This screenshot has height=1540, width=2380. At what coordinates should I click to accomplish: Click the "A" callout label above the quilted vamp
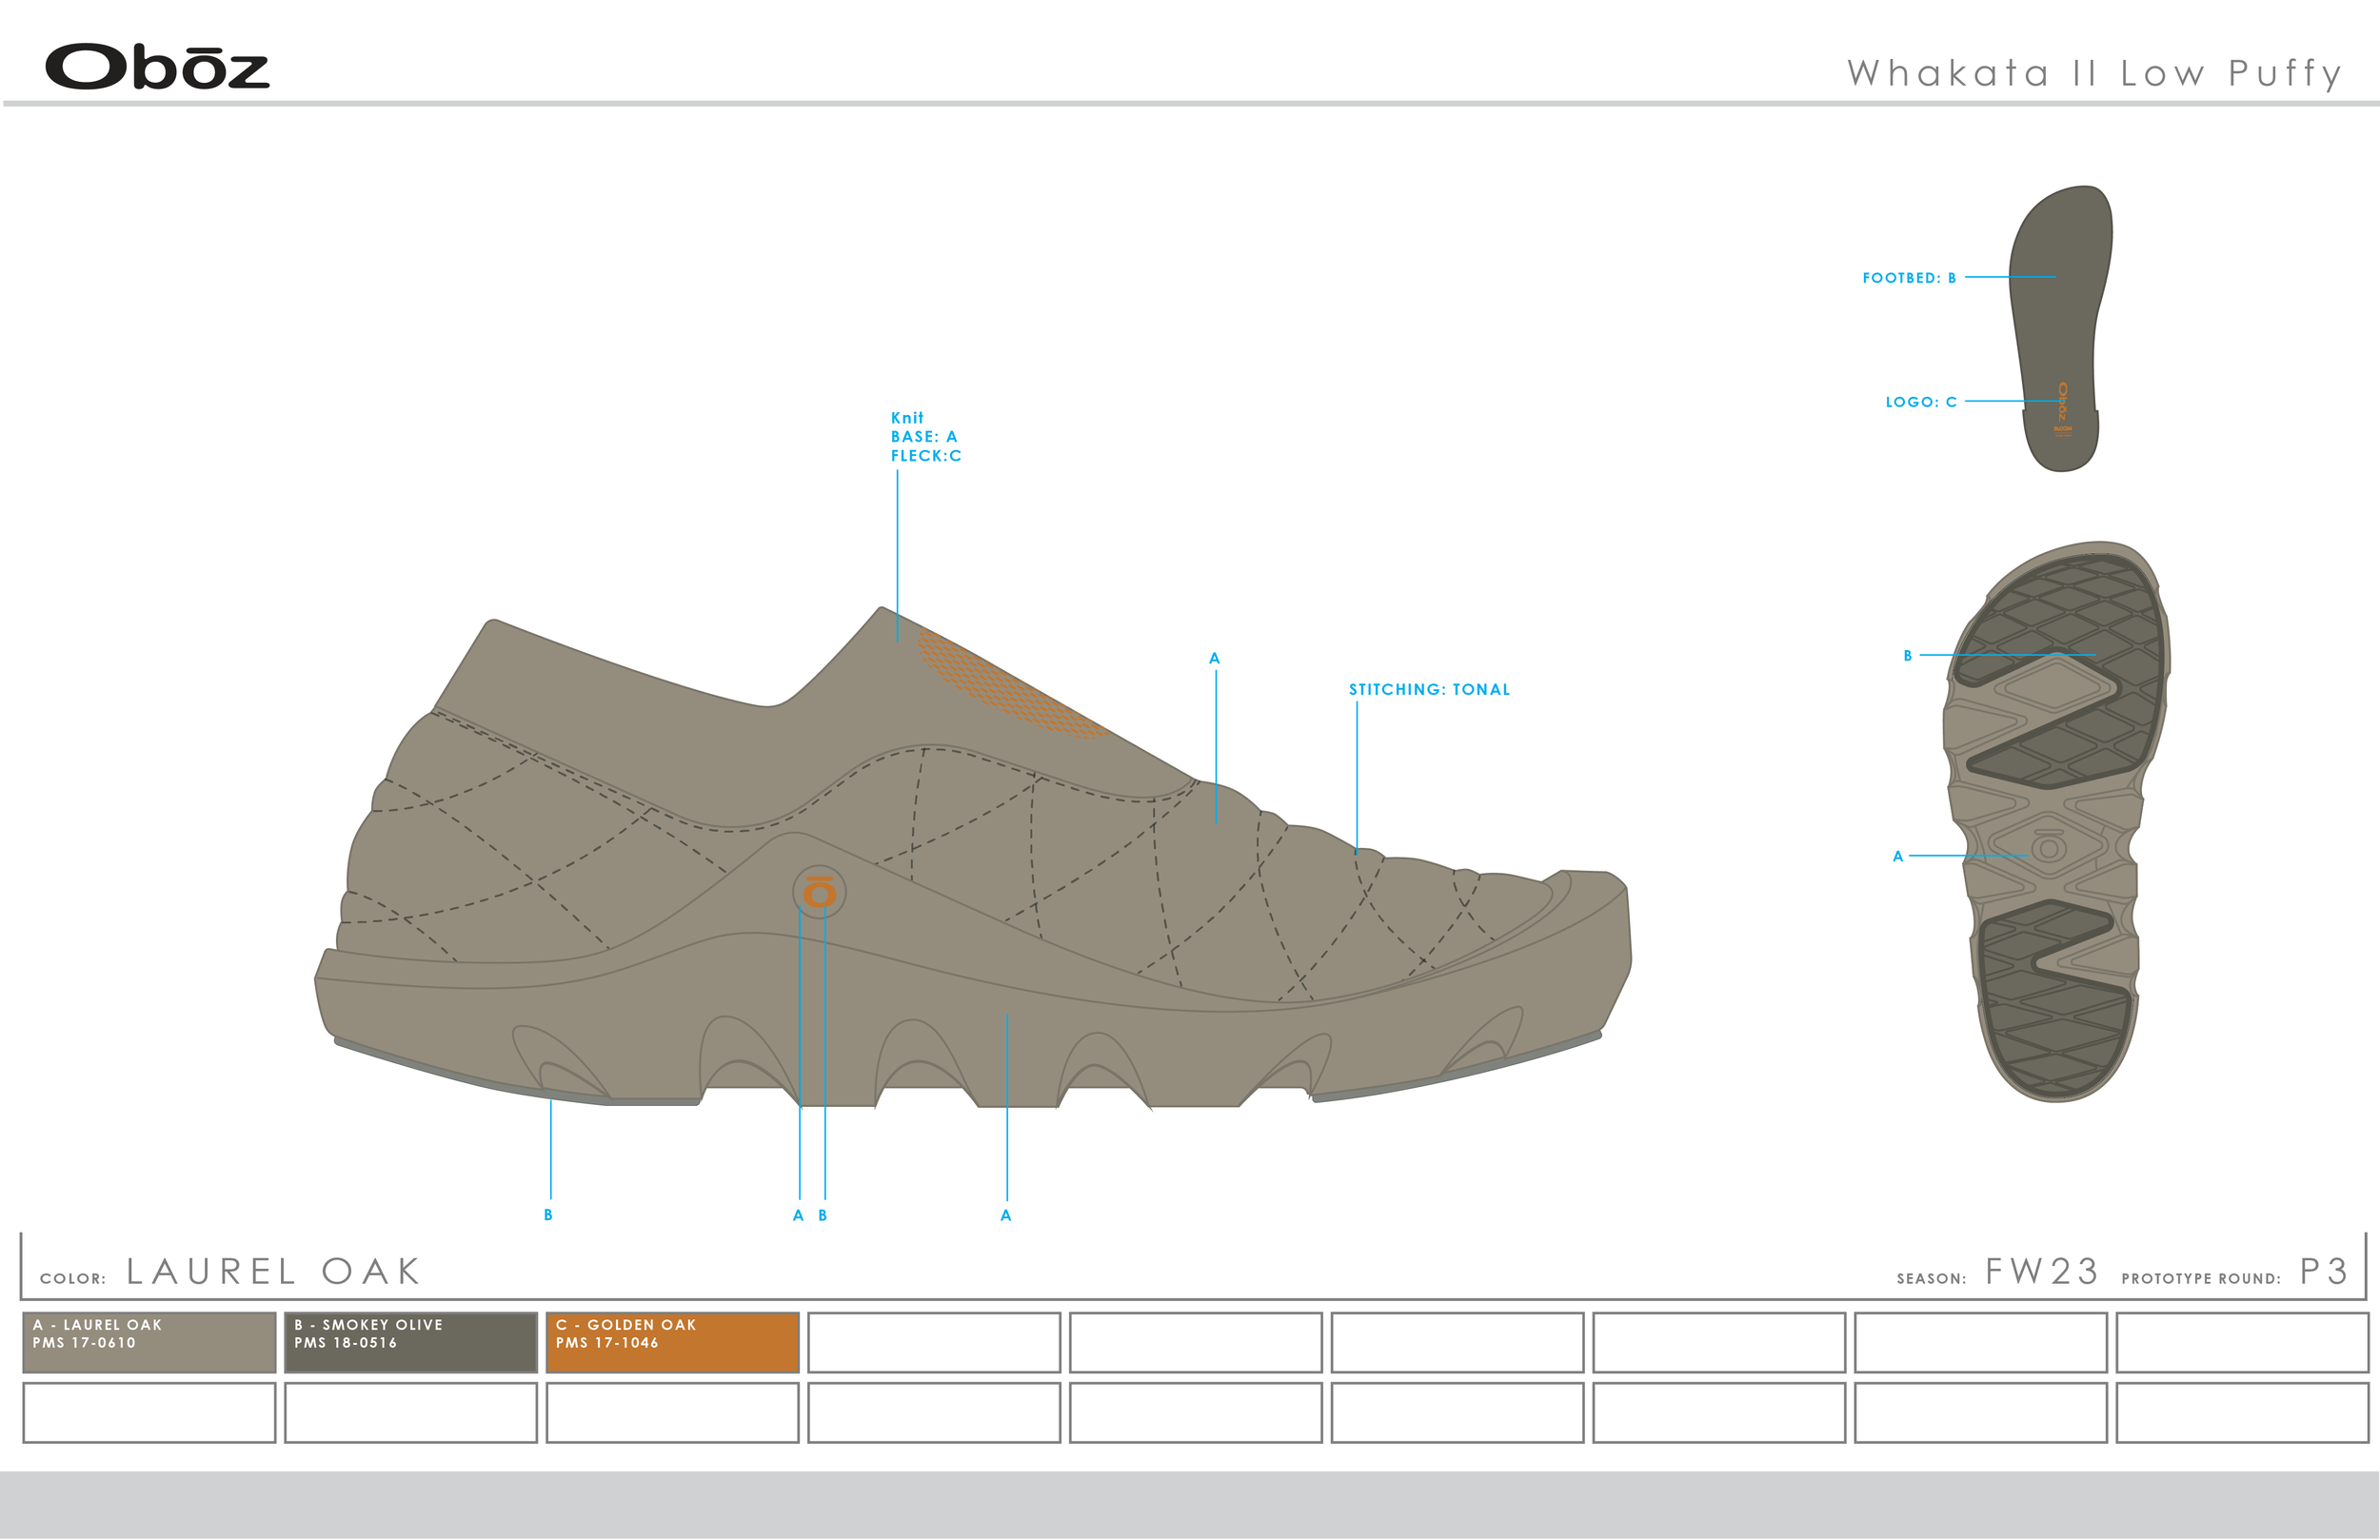click(x=1215, y=658)
